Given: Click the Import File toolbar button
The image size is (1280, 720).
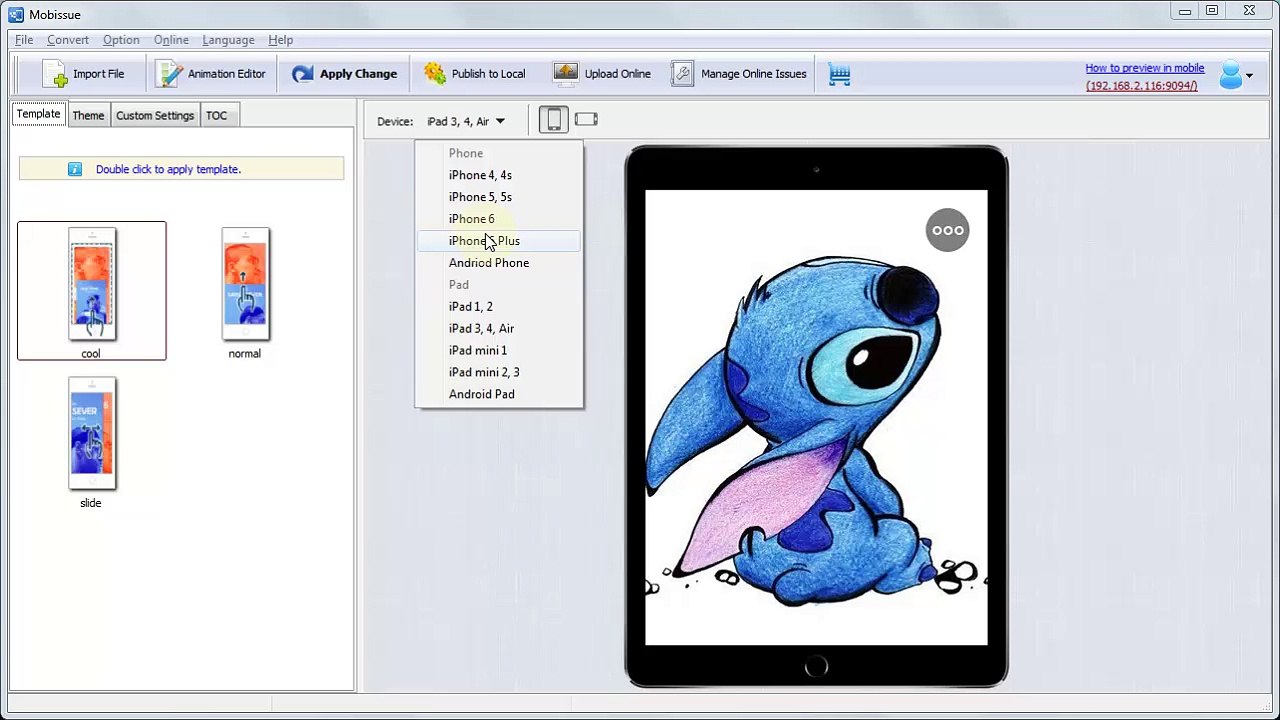Looking at the screenshot, I should pos(84,74).
